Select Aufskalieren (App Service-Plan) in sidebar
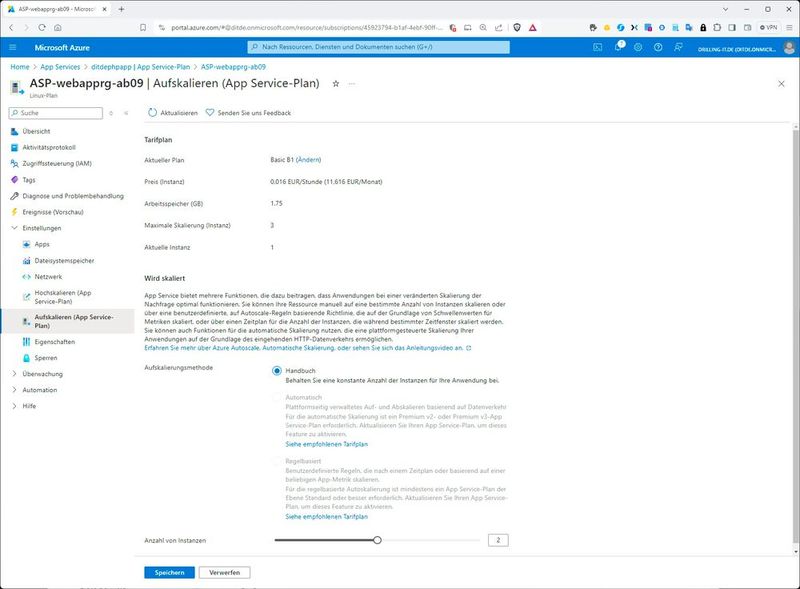 67,321
